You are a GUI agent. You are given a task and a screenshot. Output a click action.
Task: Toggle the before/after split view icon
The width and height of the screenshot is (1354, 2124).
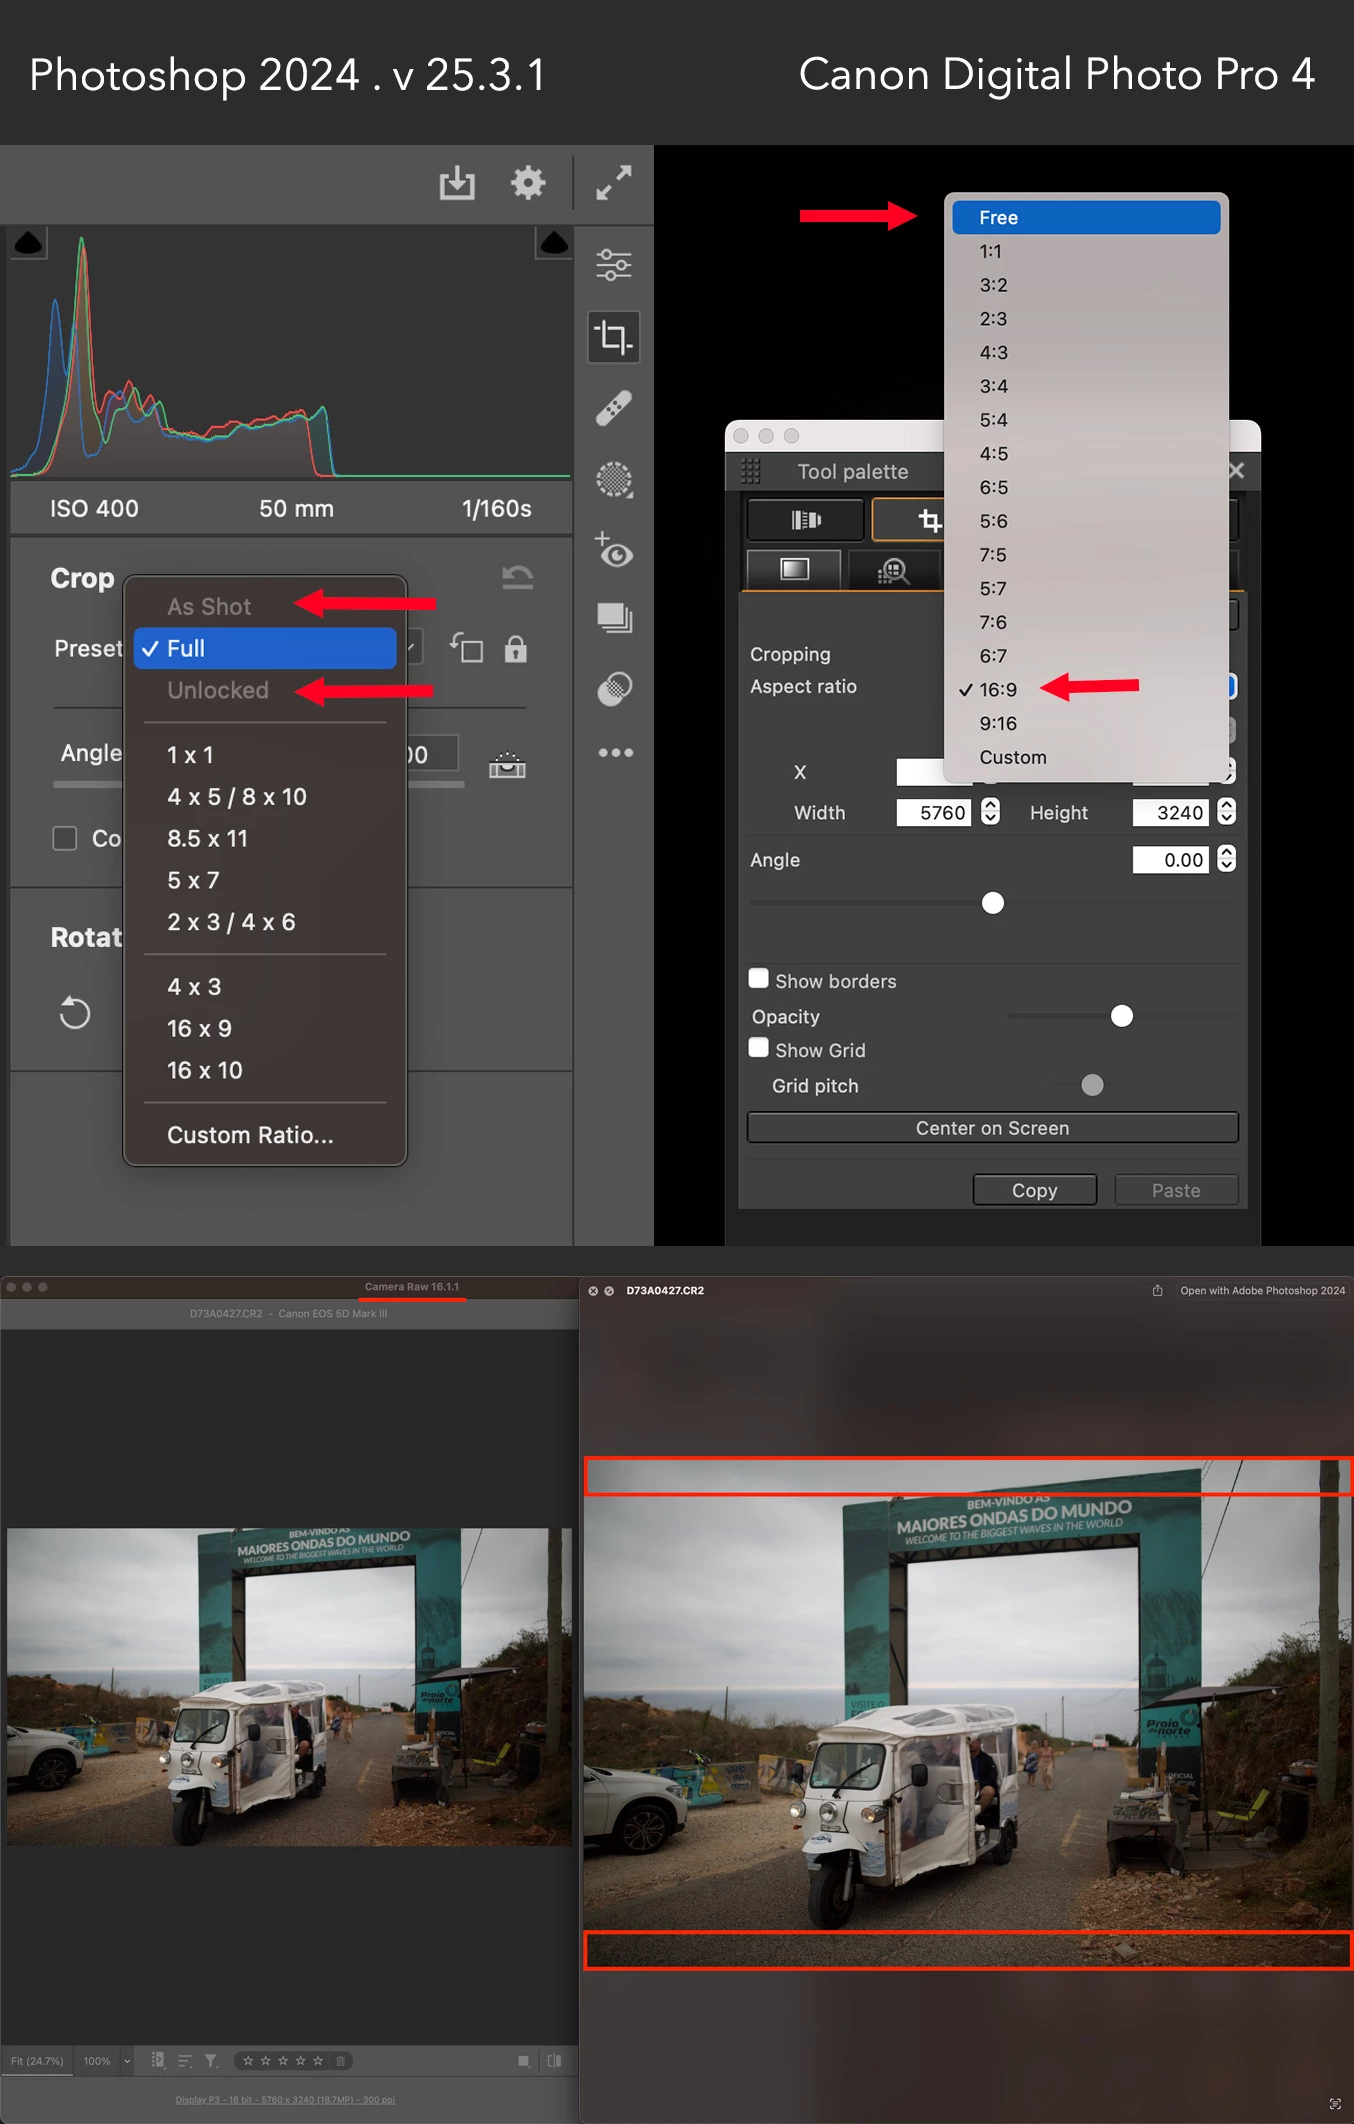point(554,2061)
